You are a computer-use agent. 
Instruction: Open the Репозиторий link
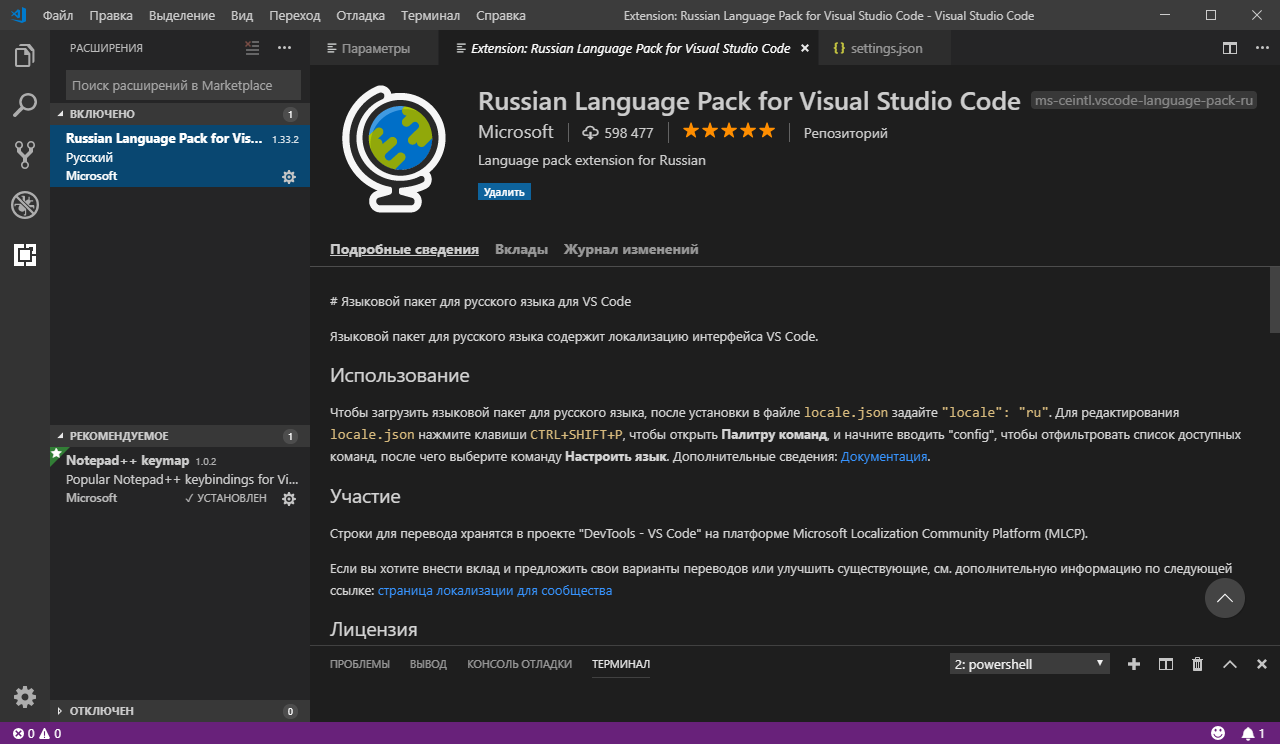tap(846, 132)
